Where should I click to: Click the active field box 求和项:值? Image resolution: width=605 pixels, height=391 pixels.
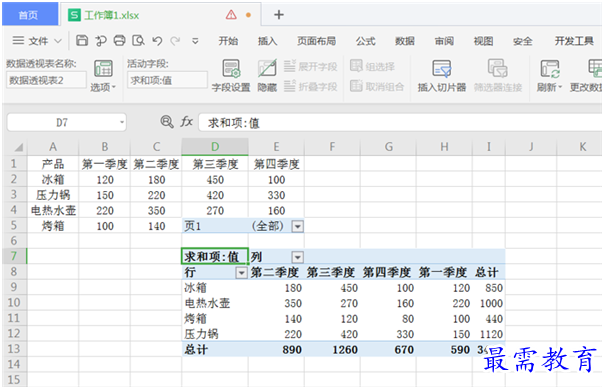coord(167,80)
